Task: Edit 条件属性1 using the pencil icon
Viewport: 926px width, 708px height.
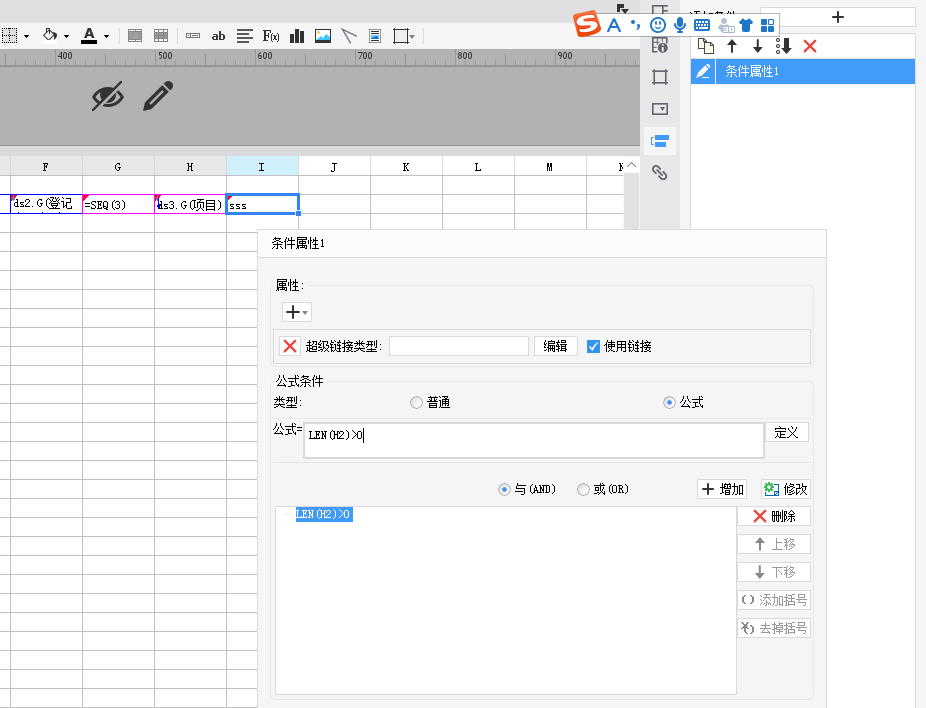Action: (703, 71)
